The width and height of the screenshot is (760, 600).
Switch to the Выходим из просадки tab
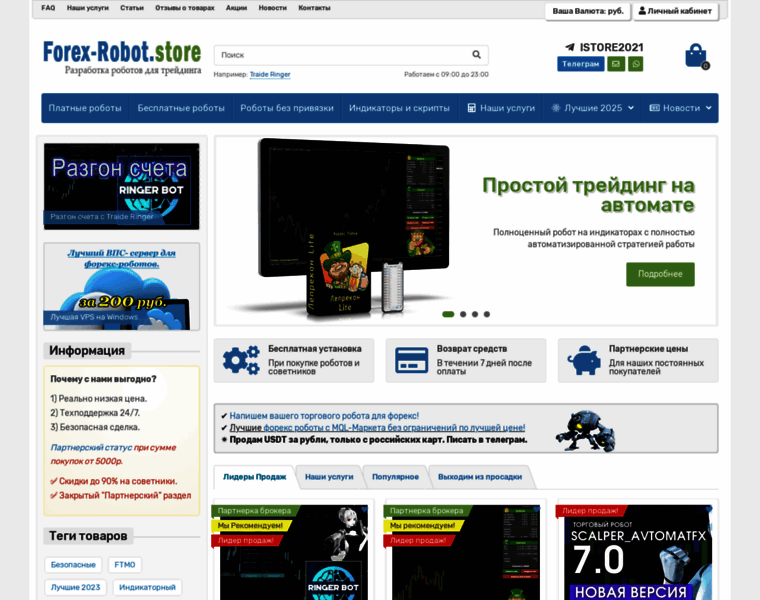coord(480,477)
